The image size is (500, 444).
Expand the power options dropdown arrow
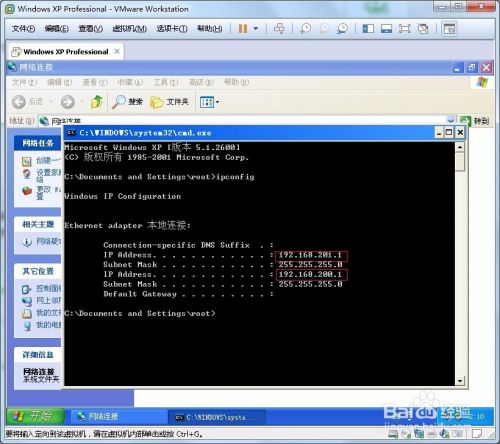click(x=256, y=29)
